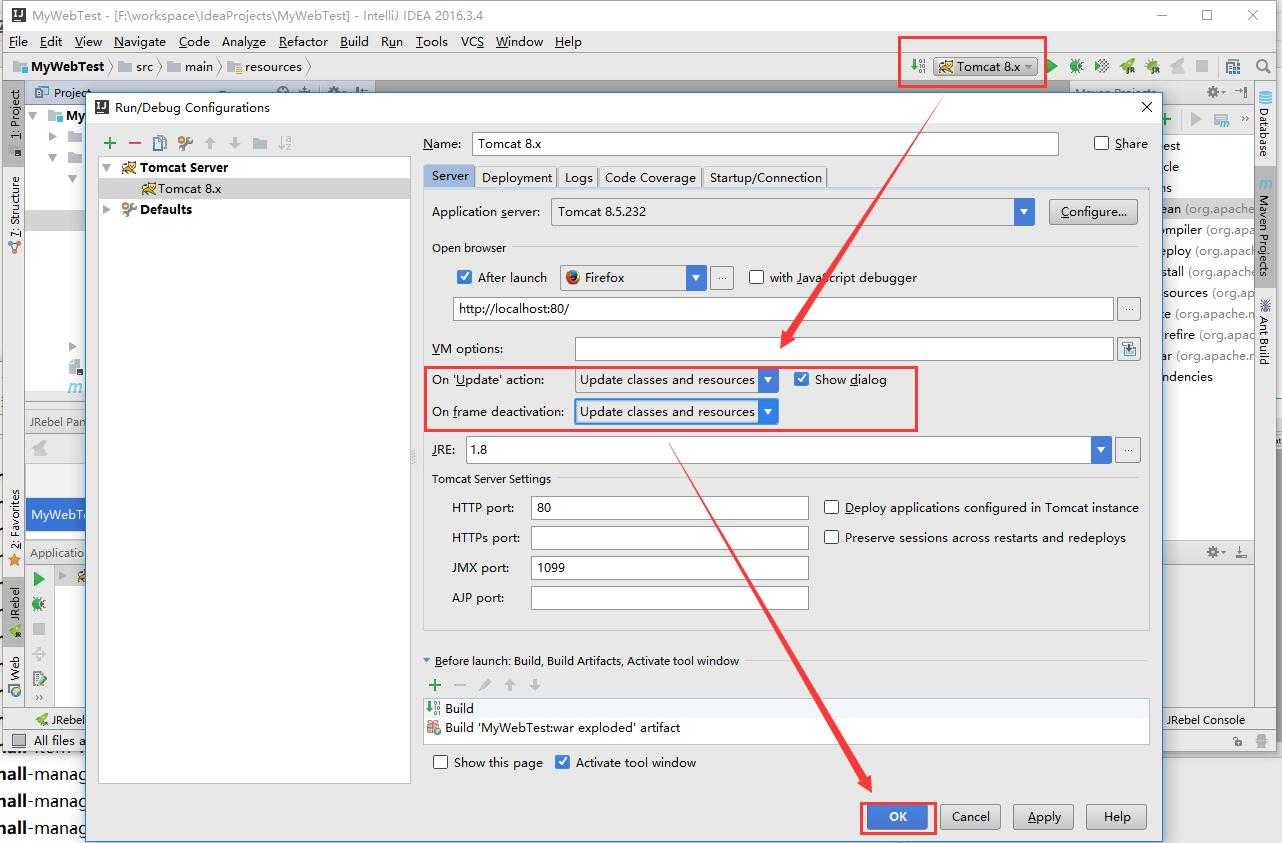Collapse the Before launch section
The image size is (1282, 843).
pos(428,661)
